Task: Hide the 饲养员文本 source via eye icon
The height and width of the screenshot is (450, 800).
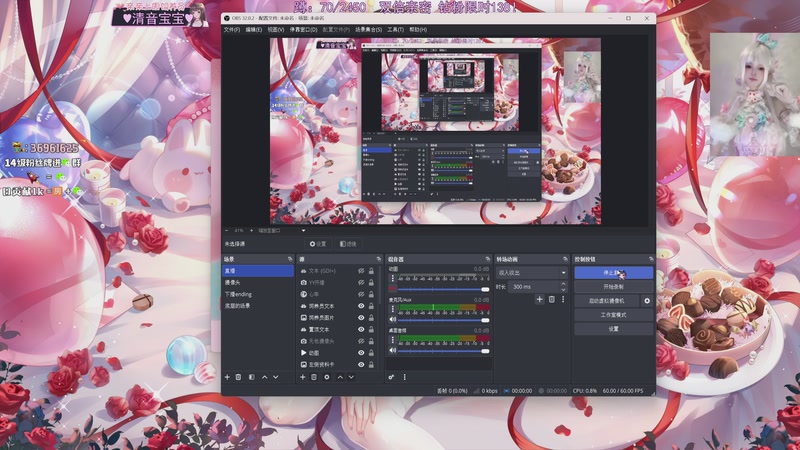Action: (361, 306)
